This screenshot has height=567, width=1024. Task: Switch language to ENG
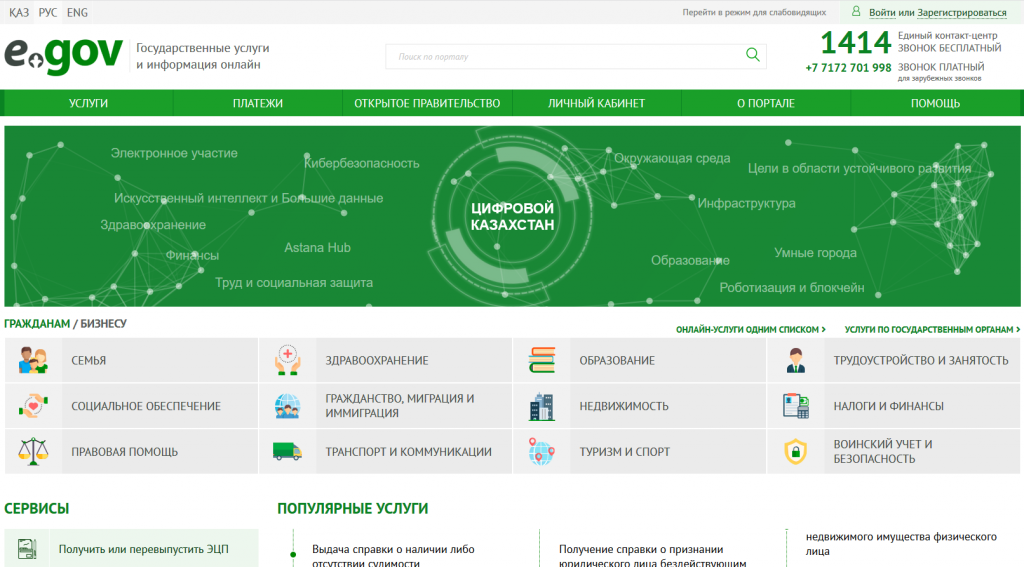tap(77, 12)
